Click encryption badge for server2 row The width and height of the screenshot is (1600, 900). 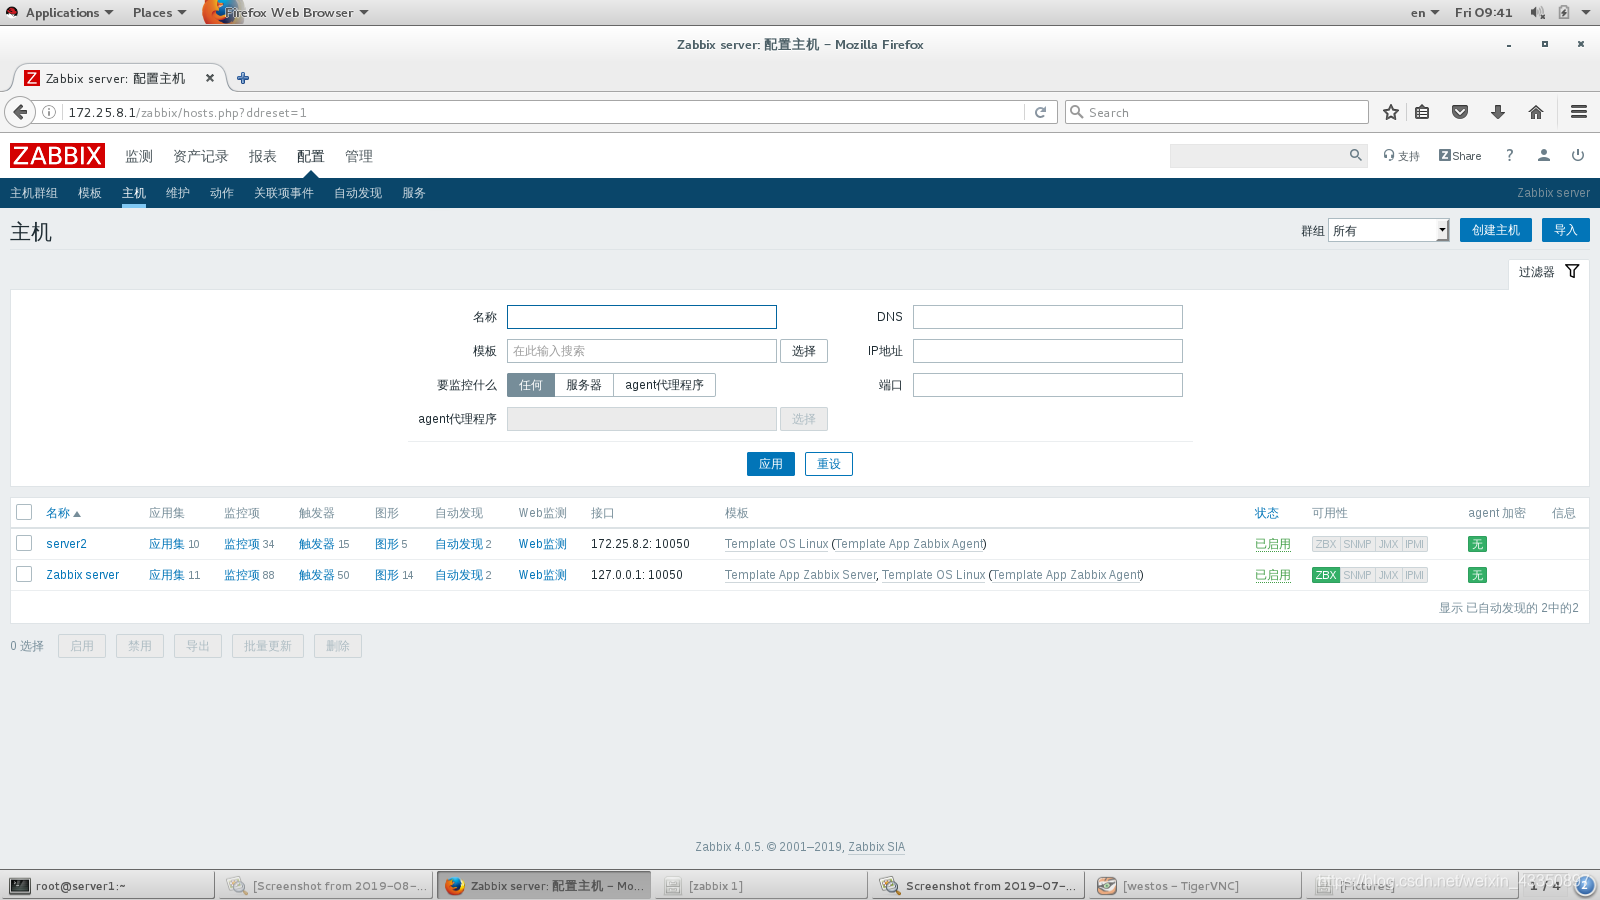pyautogui.click(x=1477, y=544)
